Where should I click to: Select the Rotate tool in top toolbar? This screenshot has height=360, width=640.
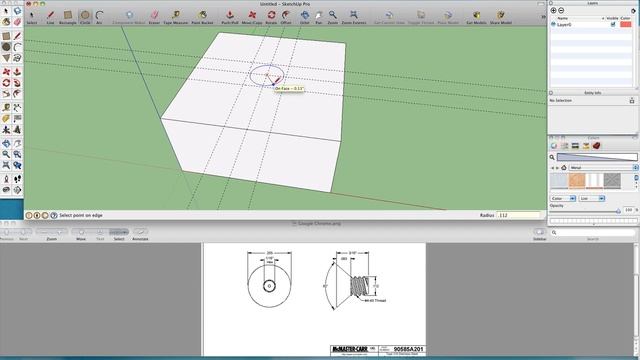pyautogui.click(x=271, y=16)
